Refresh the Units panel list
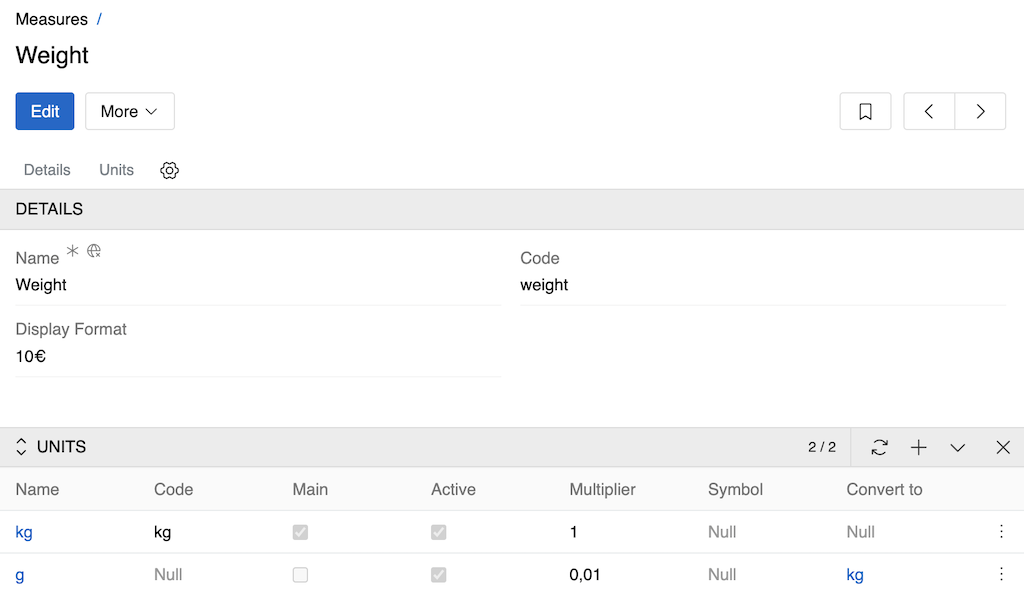Image resolution: width=1024 pixels, height=595 pixels. [879, 447]
